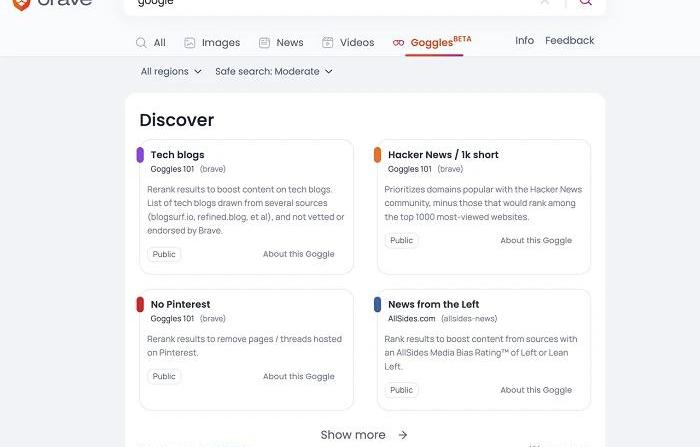Open the Info link
This screenshot has height=447, width=700.
point(524,41)
